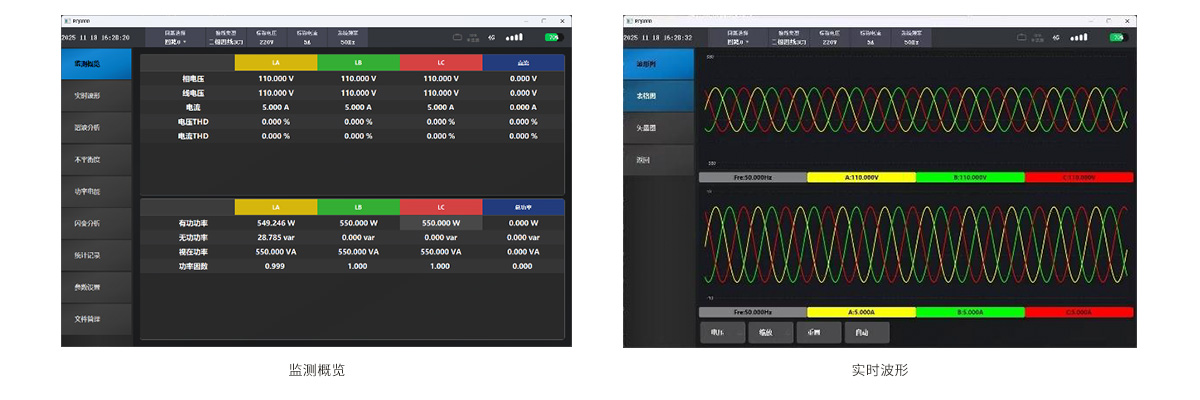This screenshot has height=400, width=1200.
Task: Open 实时波形 in left window sidebar
Action: pos(96,96)
